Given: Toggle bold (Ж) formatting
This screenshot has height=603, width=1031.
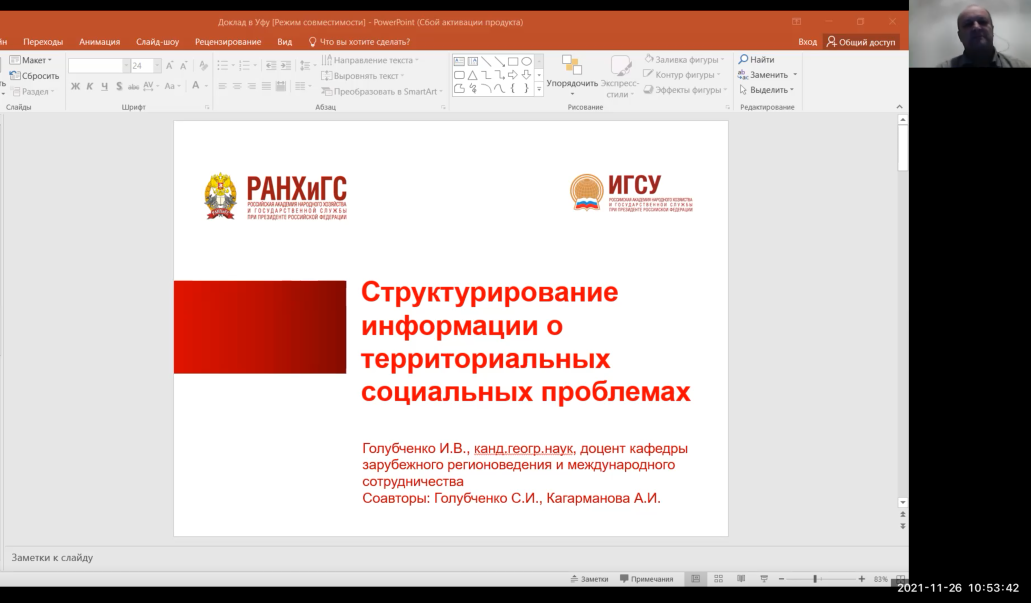Looking at the screenshot, I should pos(75,87).
